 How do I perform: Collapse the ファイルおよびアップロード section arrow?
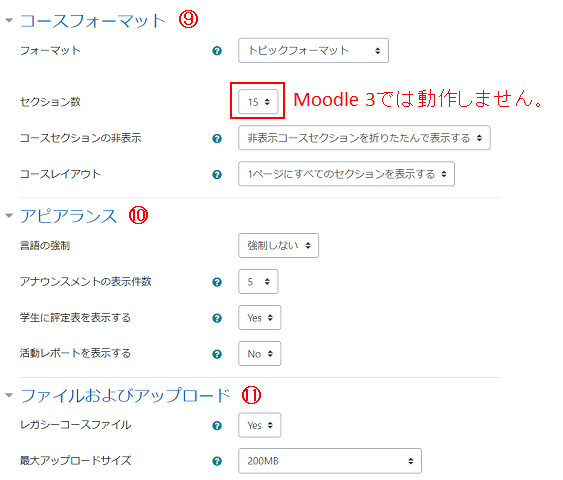tap(9, 395)
